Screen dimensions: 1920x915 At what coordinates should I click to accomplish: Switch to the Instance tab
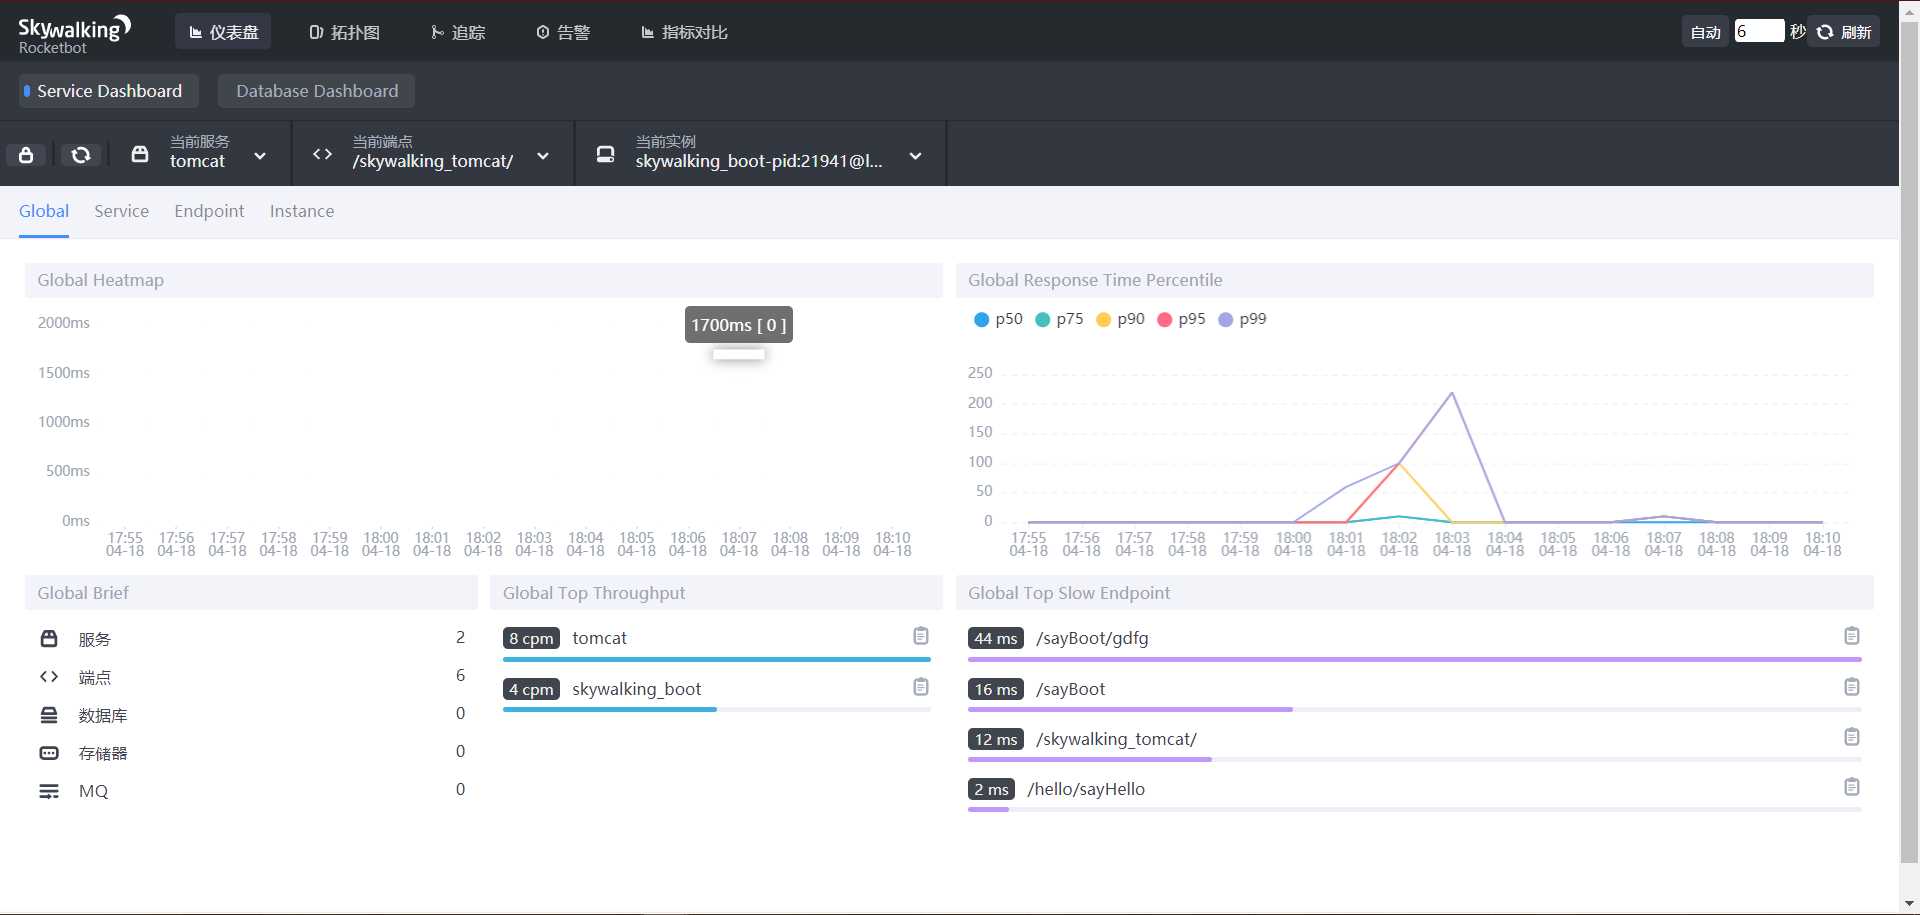tap(302, 211)
